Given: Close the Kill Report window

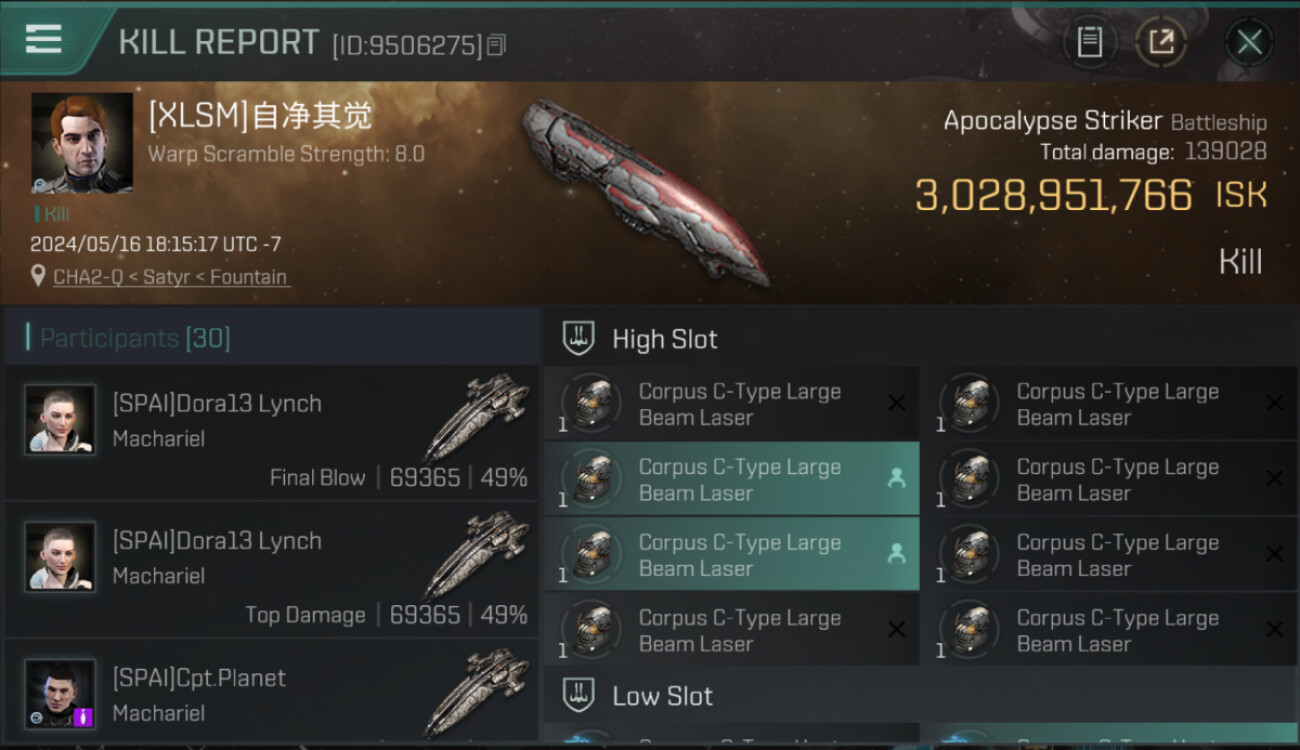Looking at the screenshot, I should tap(1249, 42).
